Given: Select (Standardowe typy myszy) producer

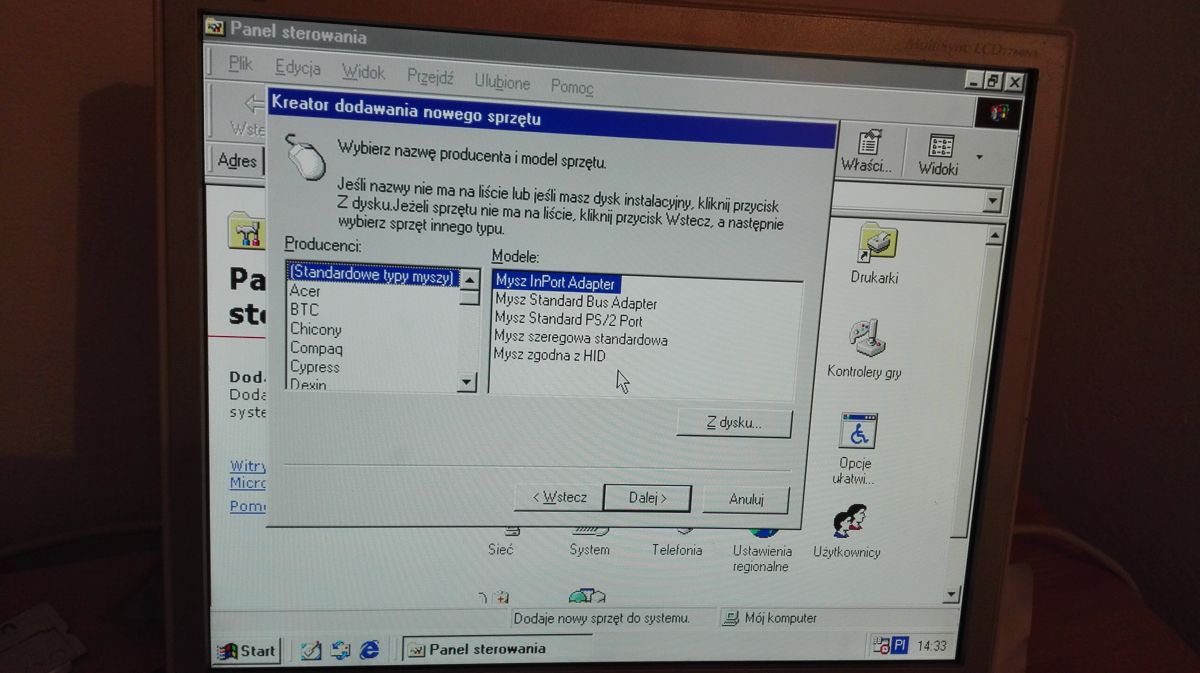Looking at the screenshot, I should tap(371, 274).
